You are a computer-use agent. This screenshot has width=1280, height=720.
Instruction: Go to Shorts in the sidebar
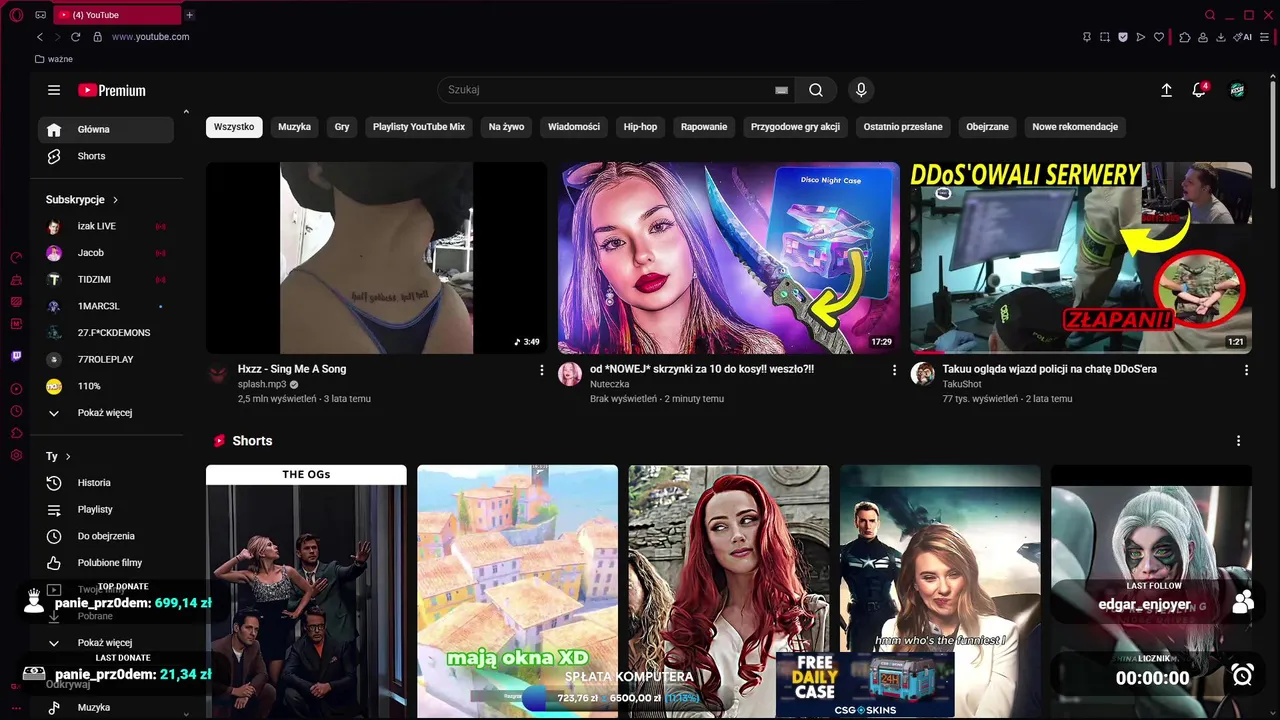point(106,156)
